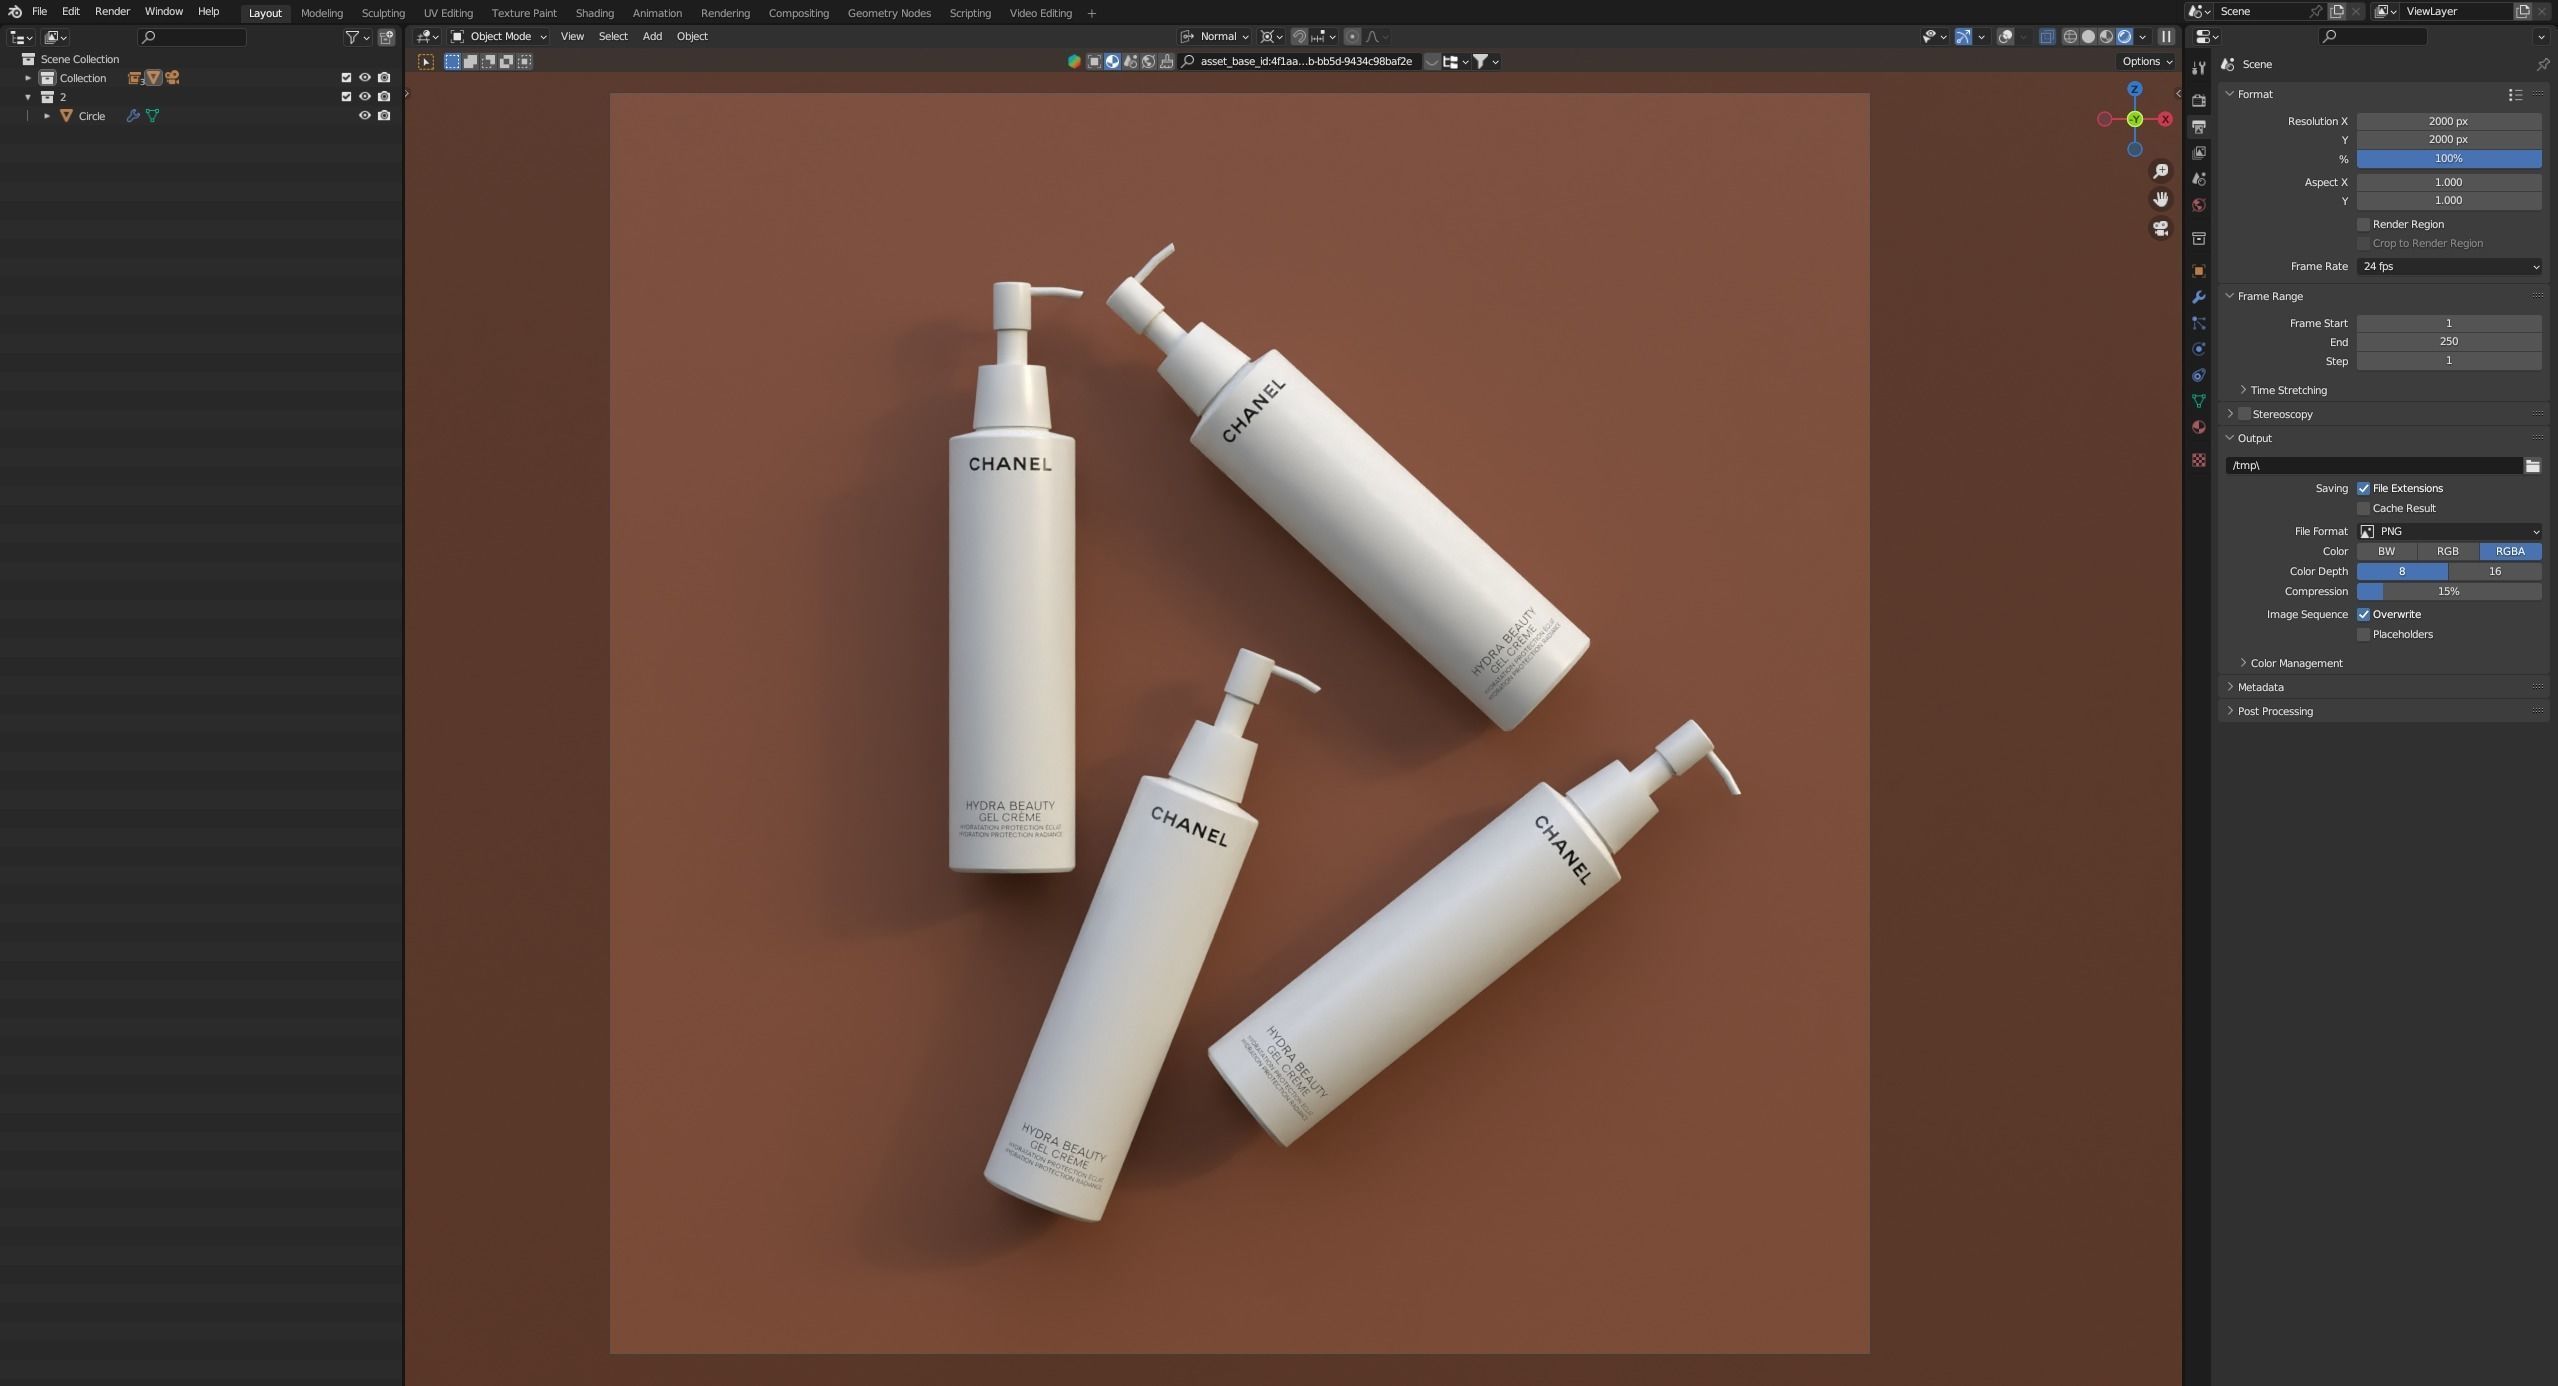Toggle the File Extensions checkbox
The height and width of the screenshot is (1386, 2558).
click(x=2363, y=488)
